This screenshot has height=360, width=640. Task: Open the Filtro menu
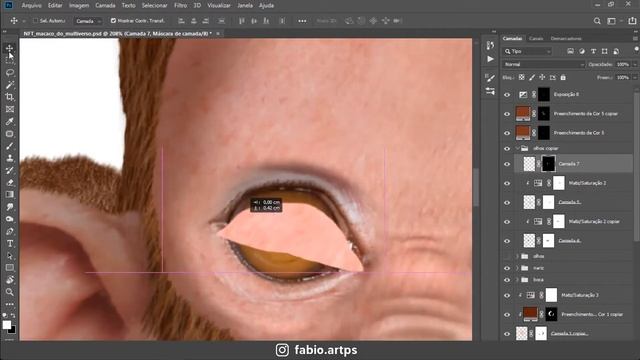click(x=180, y=5)
